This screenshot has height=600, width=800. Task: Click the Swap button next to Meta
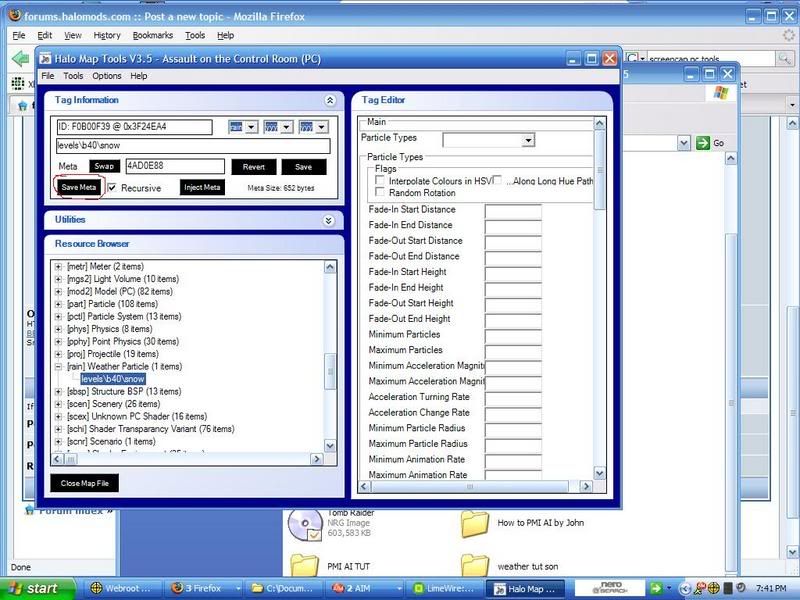(x=104, y=166)
